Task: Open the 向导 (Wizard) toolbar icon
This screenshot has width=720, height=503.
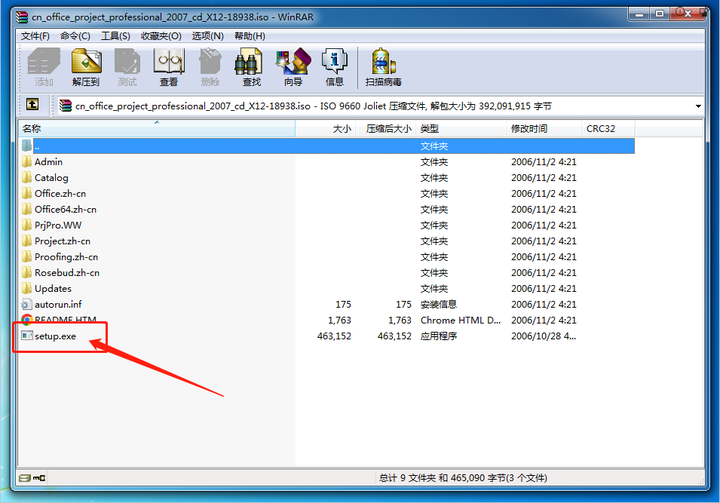Action: [293, 67]
